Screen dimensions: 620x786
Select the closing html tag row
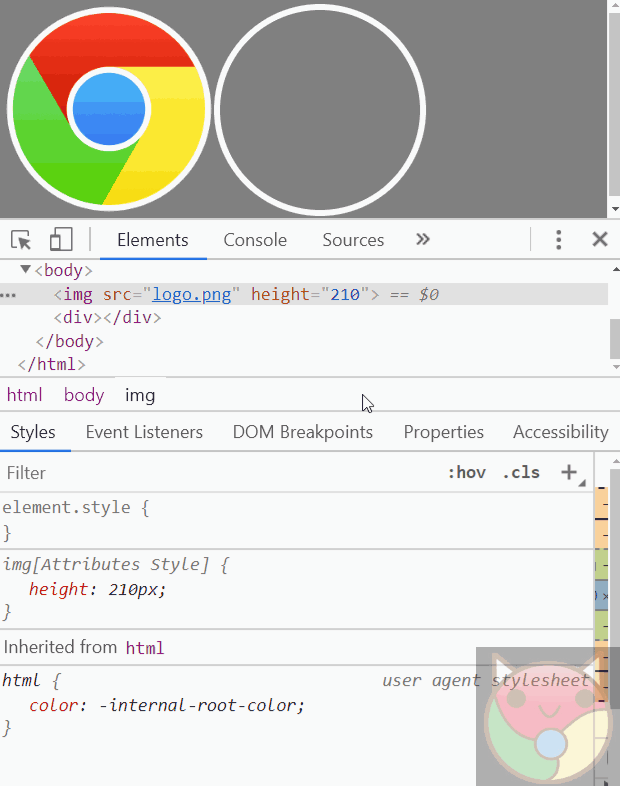pos(52,364)
